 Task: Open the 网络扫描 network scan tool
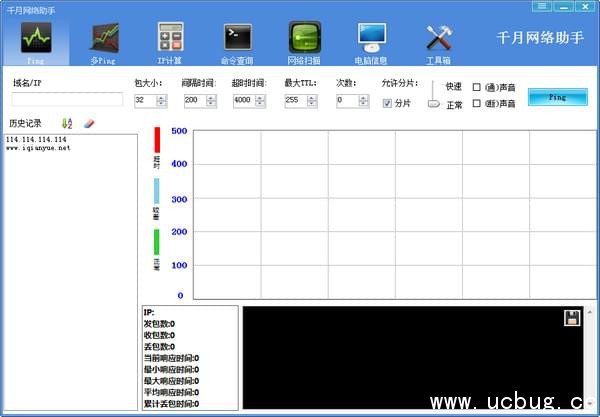pos(304,38)
